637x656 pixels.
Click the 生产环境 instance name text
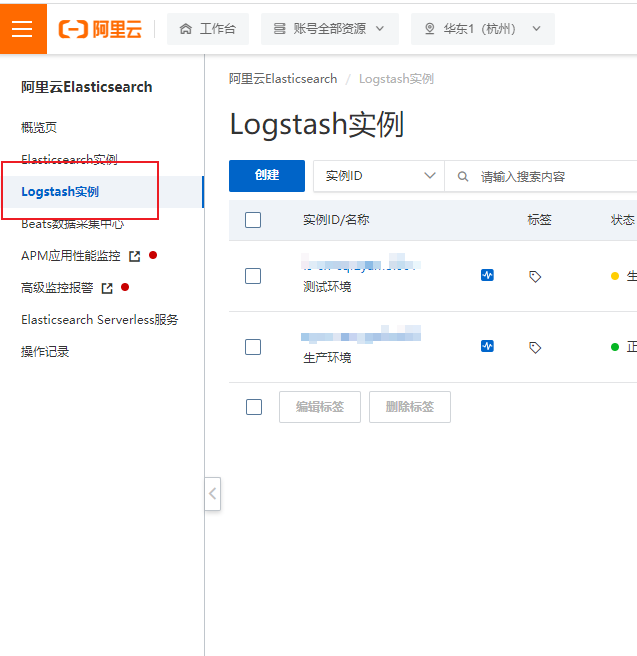[x=327, y=358]
